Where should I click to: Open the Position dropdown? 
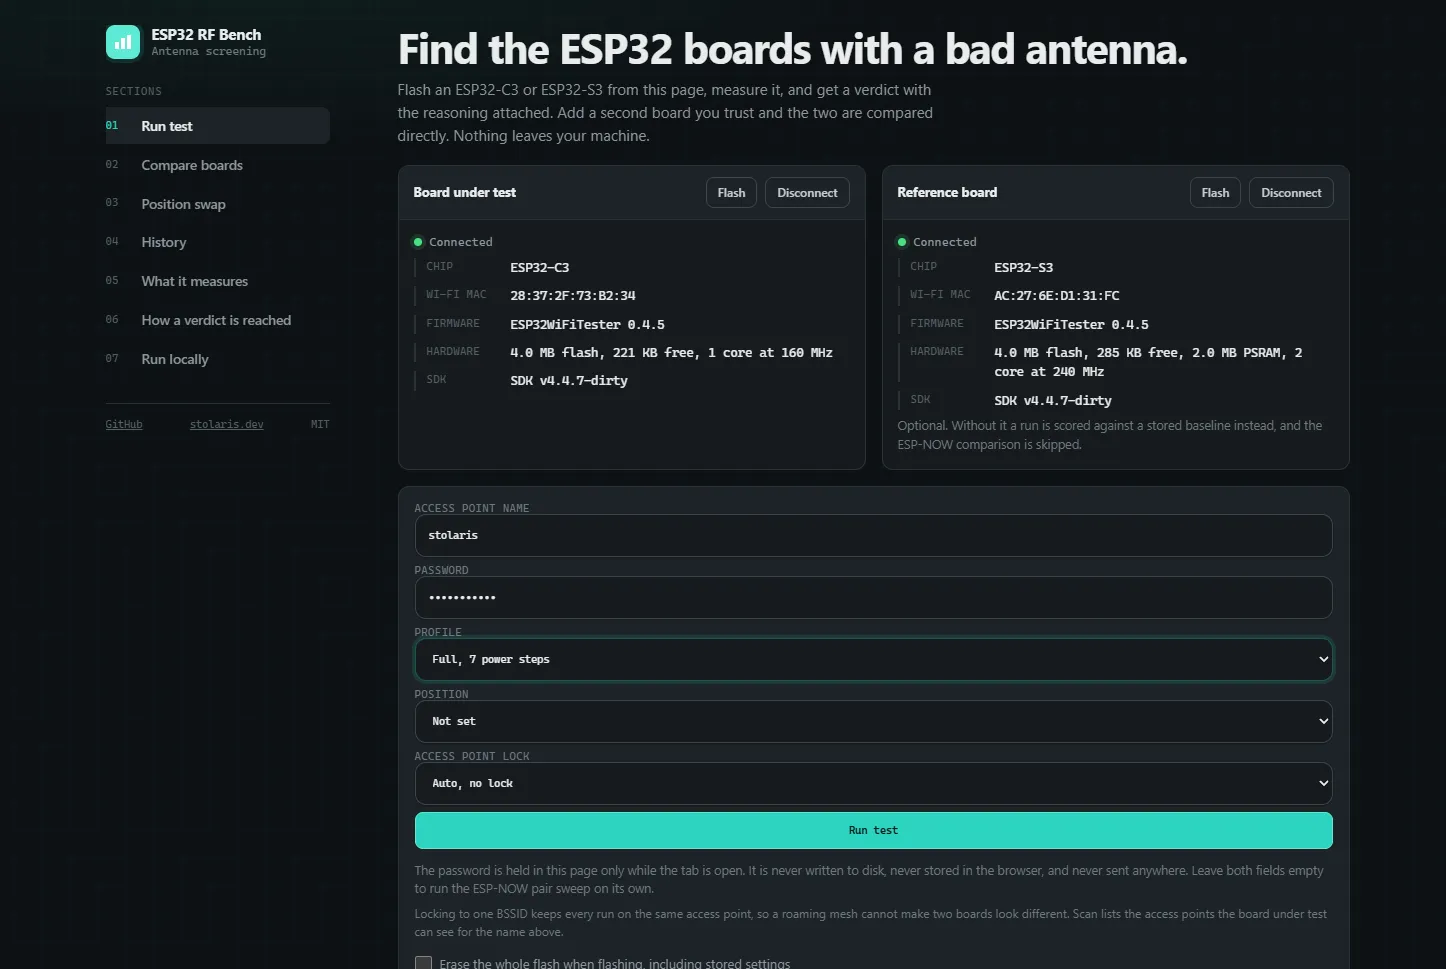tap(873, 721)
